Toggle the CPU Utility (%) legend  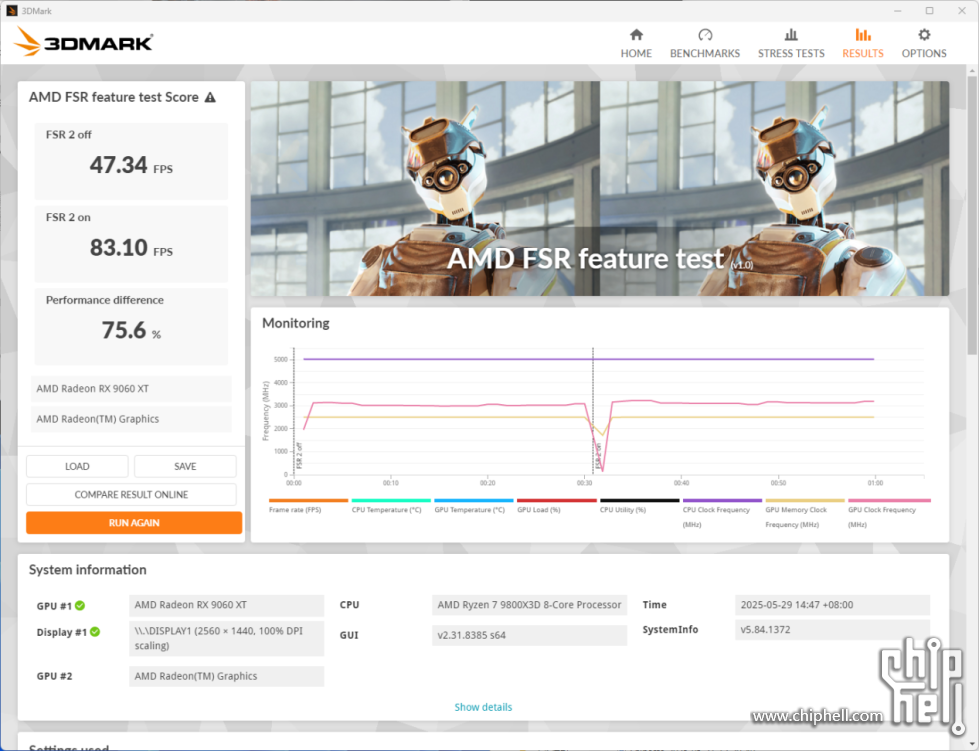click(639, 506)
